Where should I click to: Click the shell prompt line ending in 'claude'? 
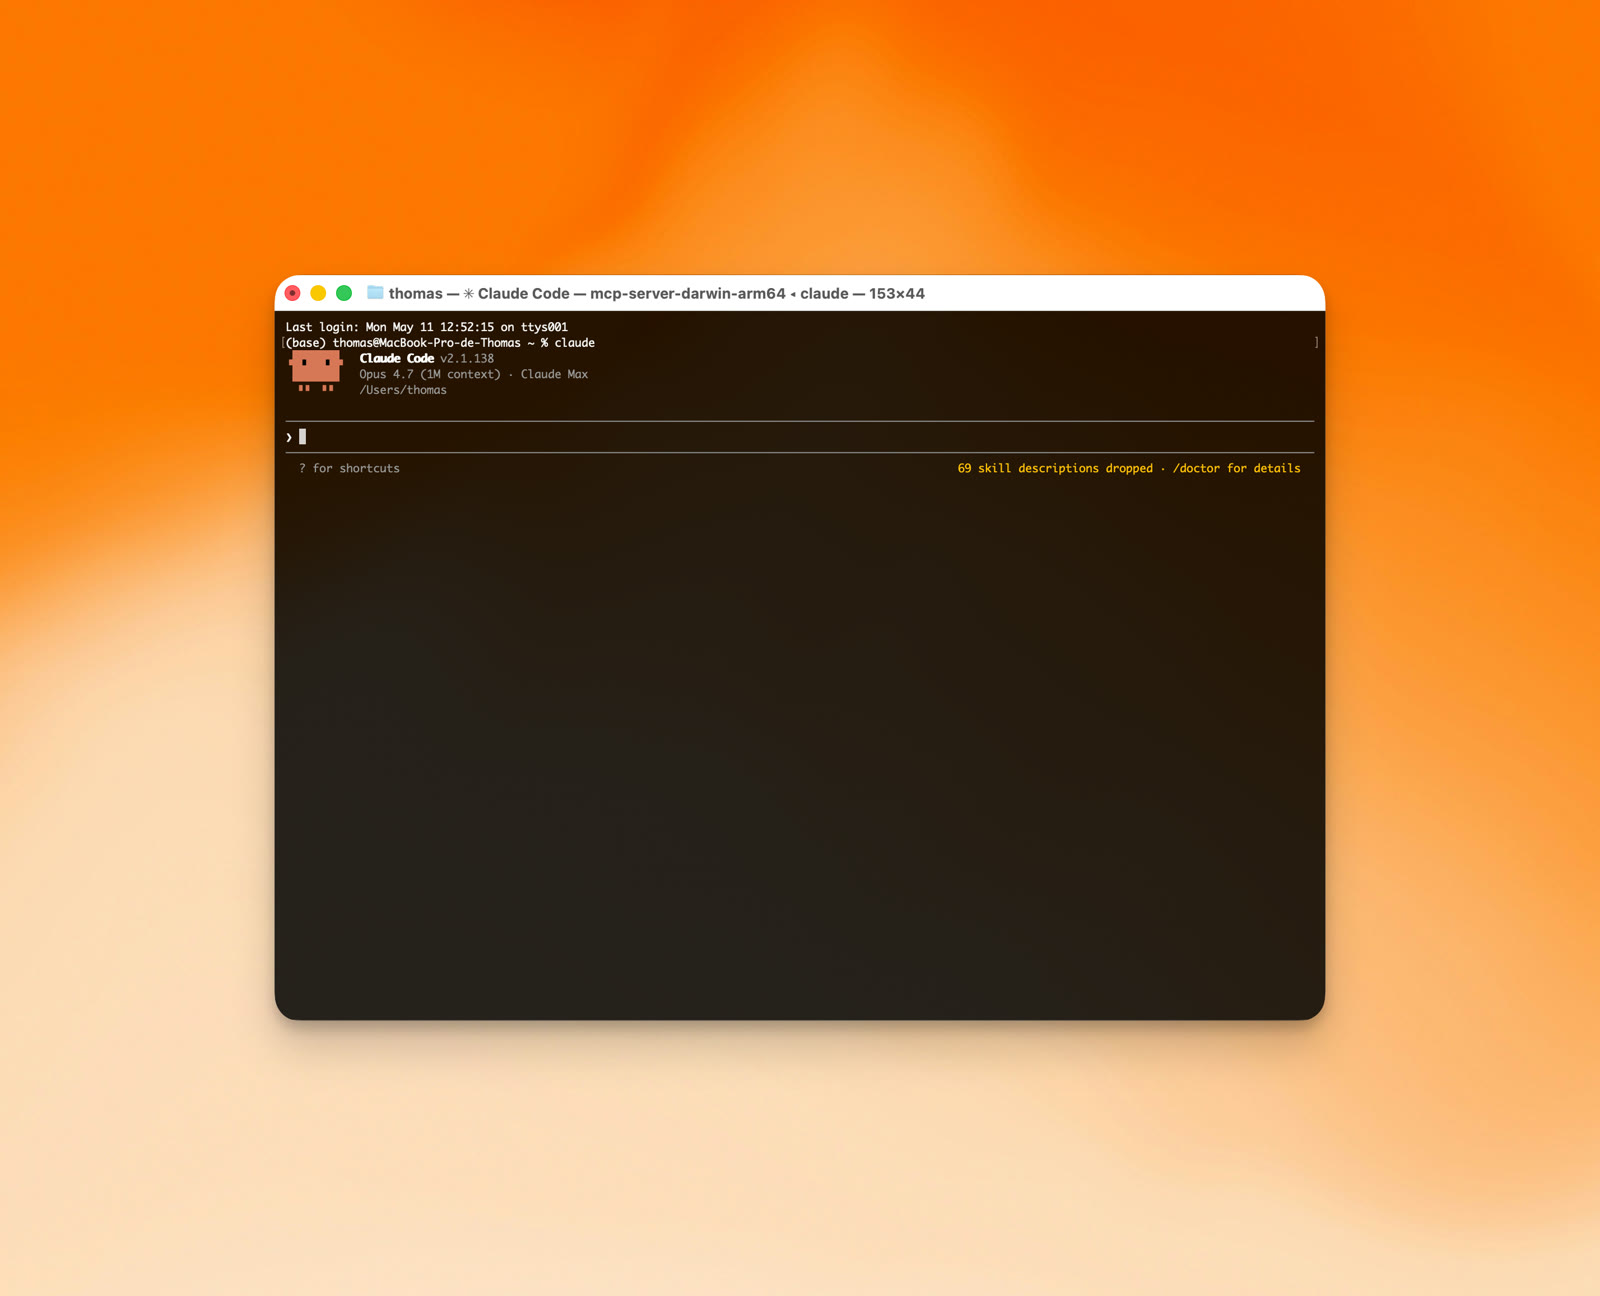coord(440,343)
